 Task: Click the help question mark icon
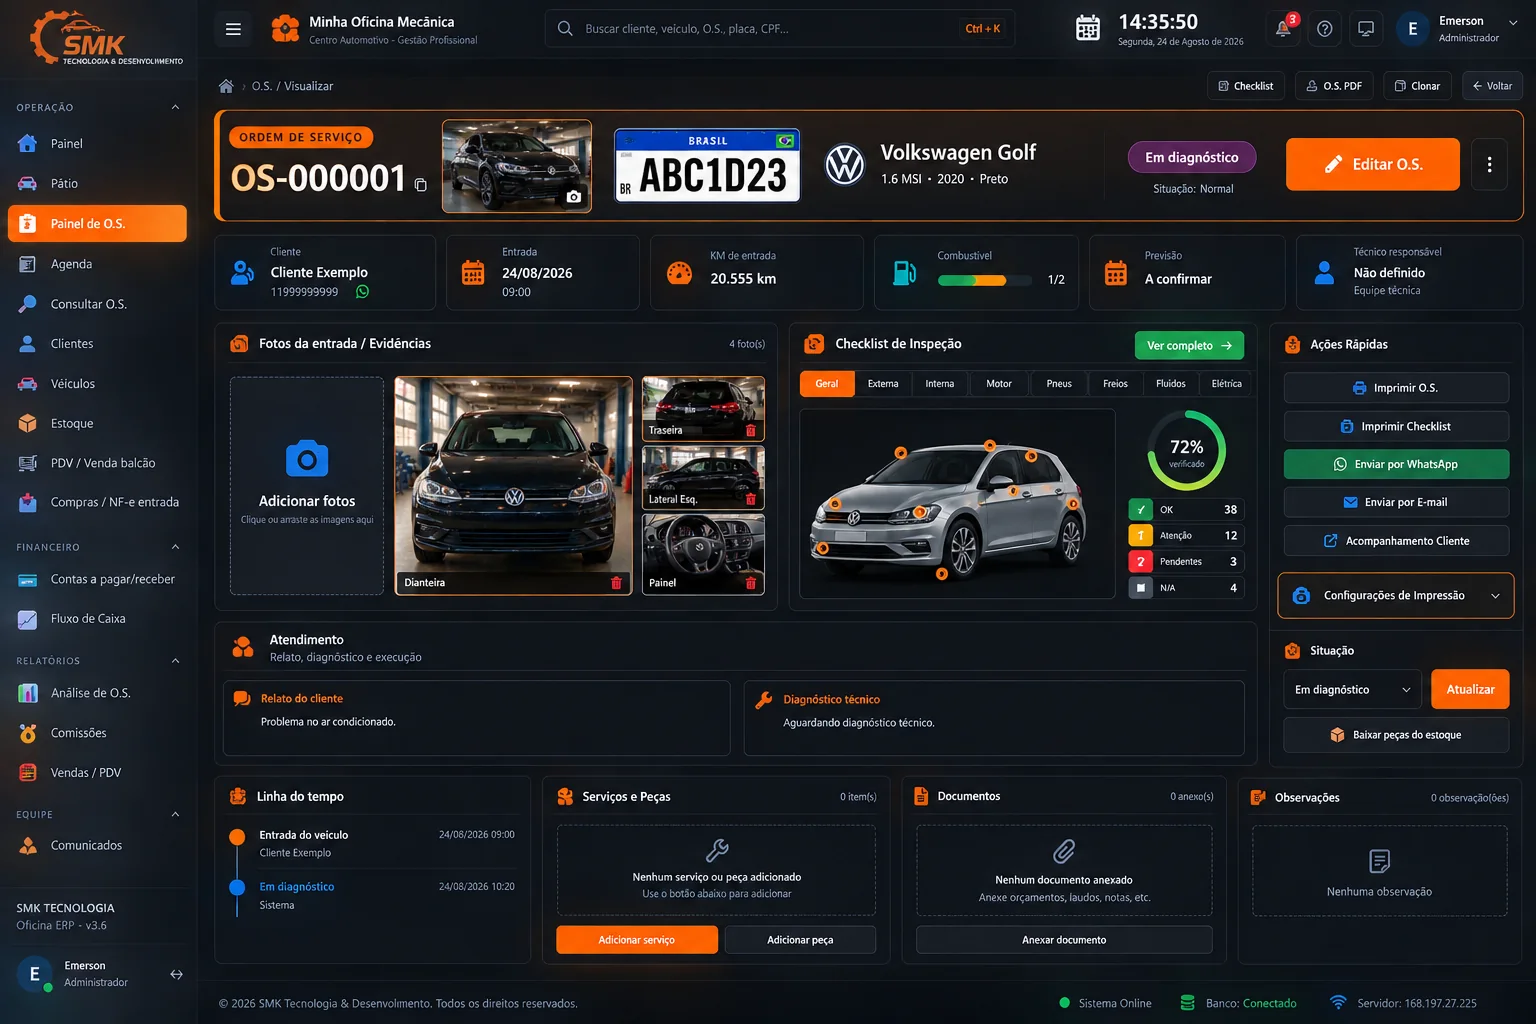[1325, 29]
